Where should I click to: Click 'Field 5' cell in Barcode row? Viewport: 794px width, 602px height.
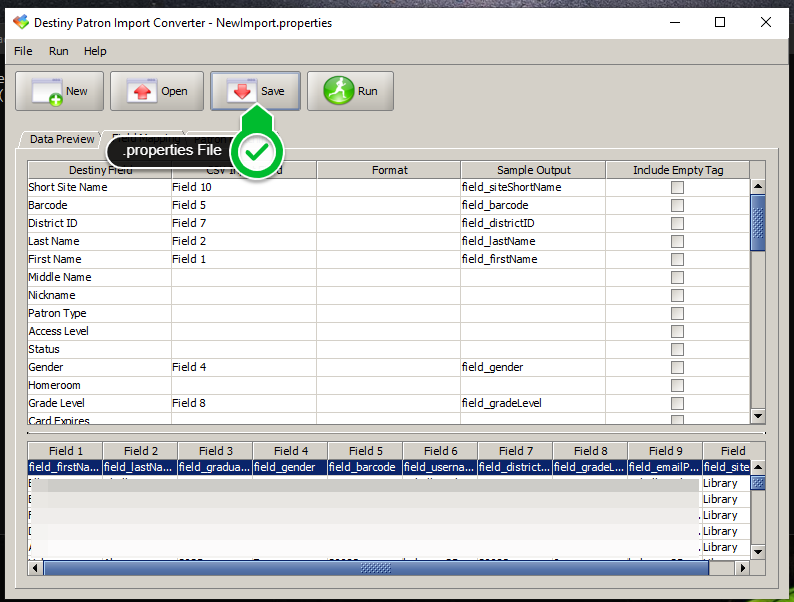click(x=244, y=205)
